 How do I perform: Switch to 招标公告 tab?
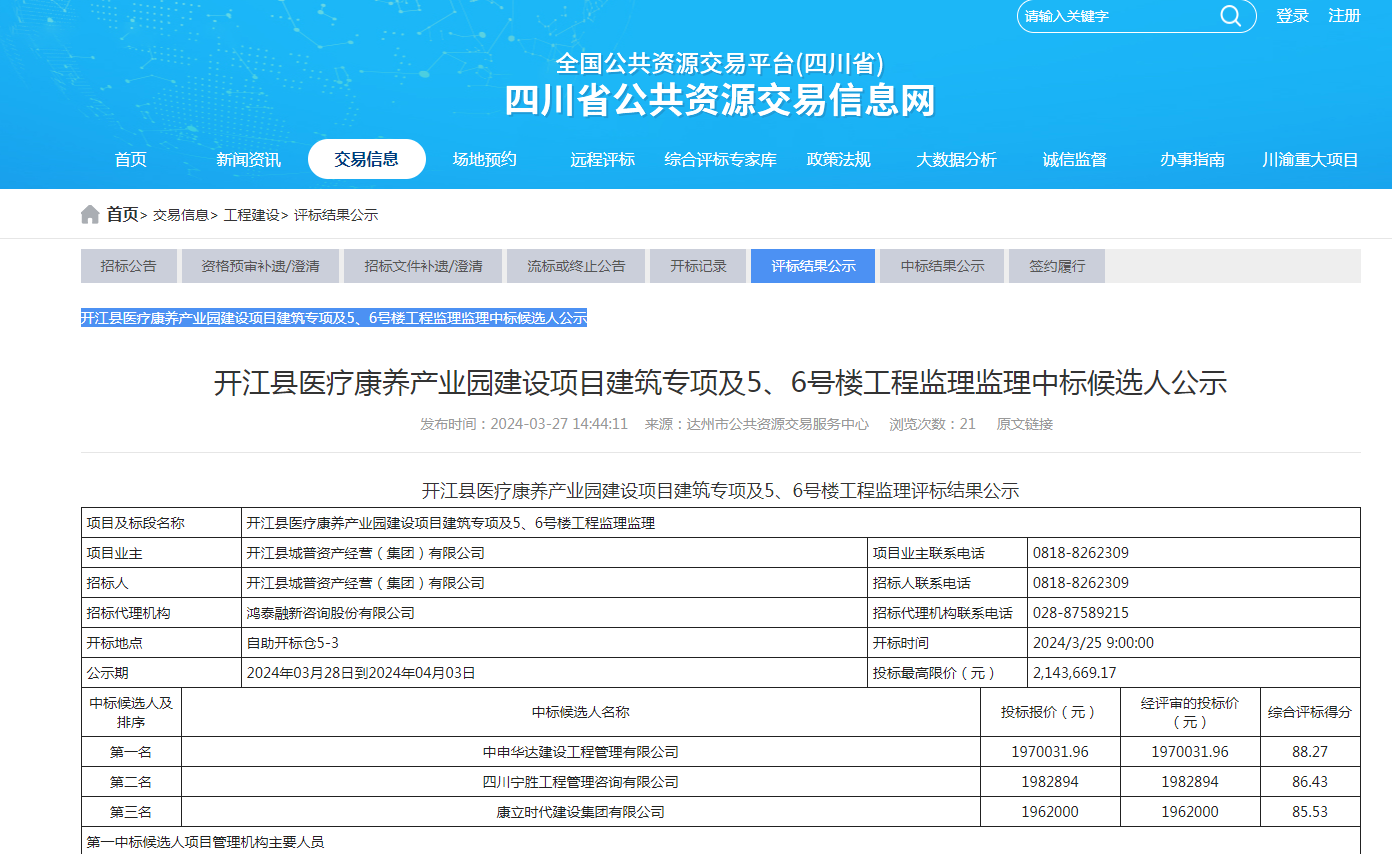coord(128,266)
